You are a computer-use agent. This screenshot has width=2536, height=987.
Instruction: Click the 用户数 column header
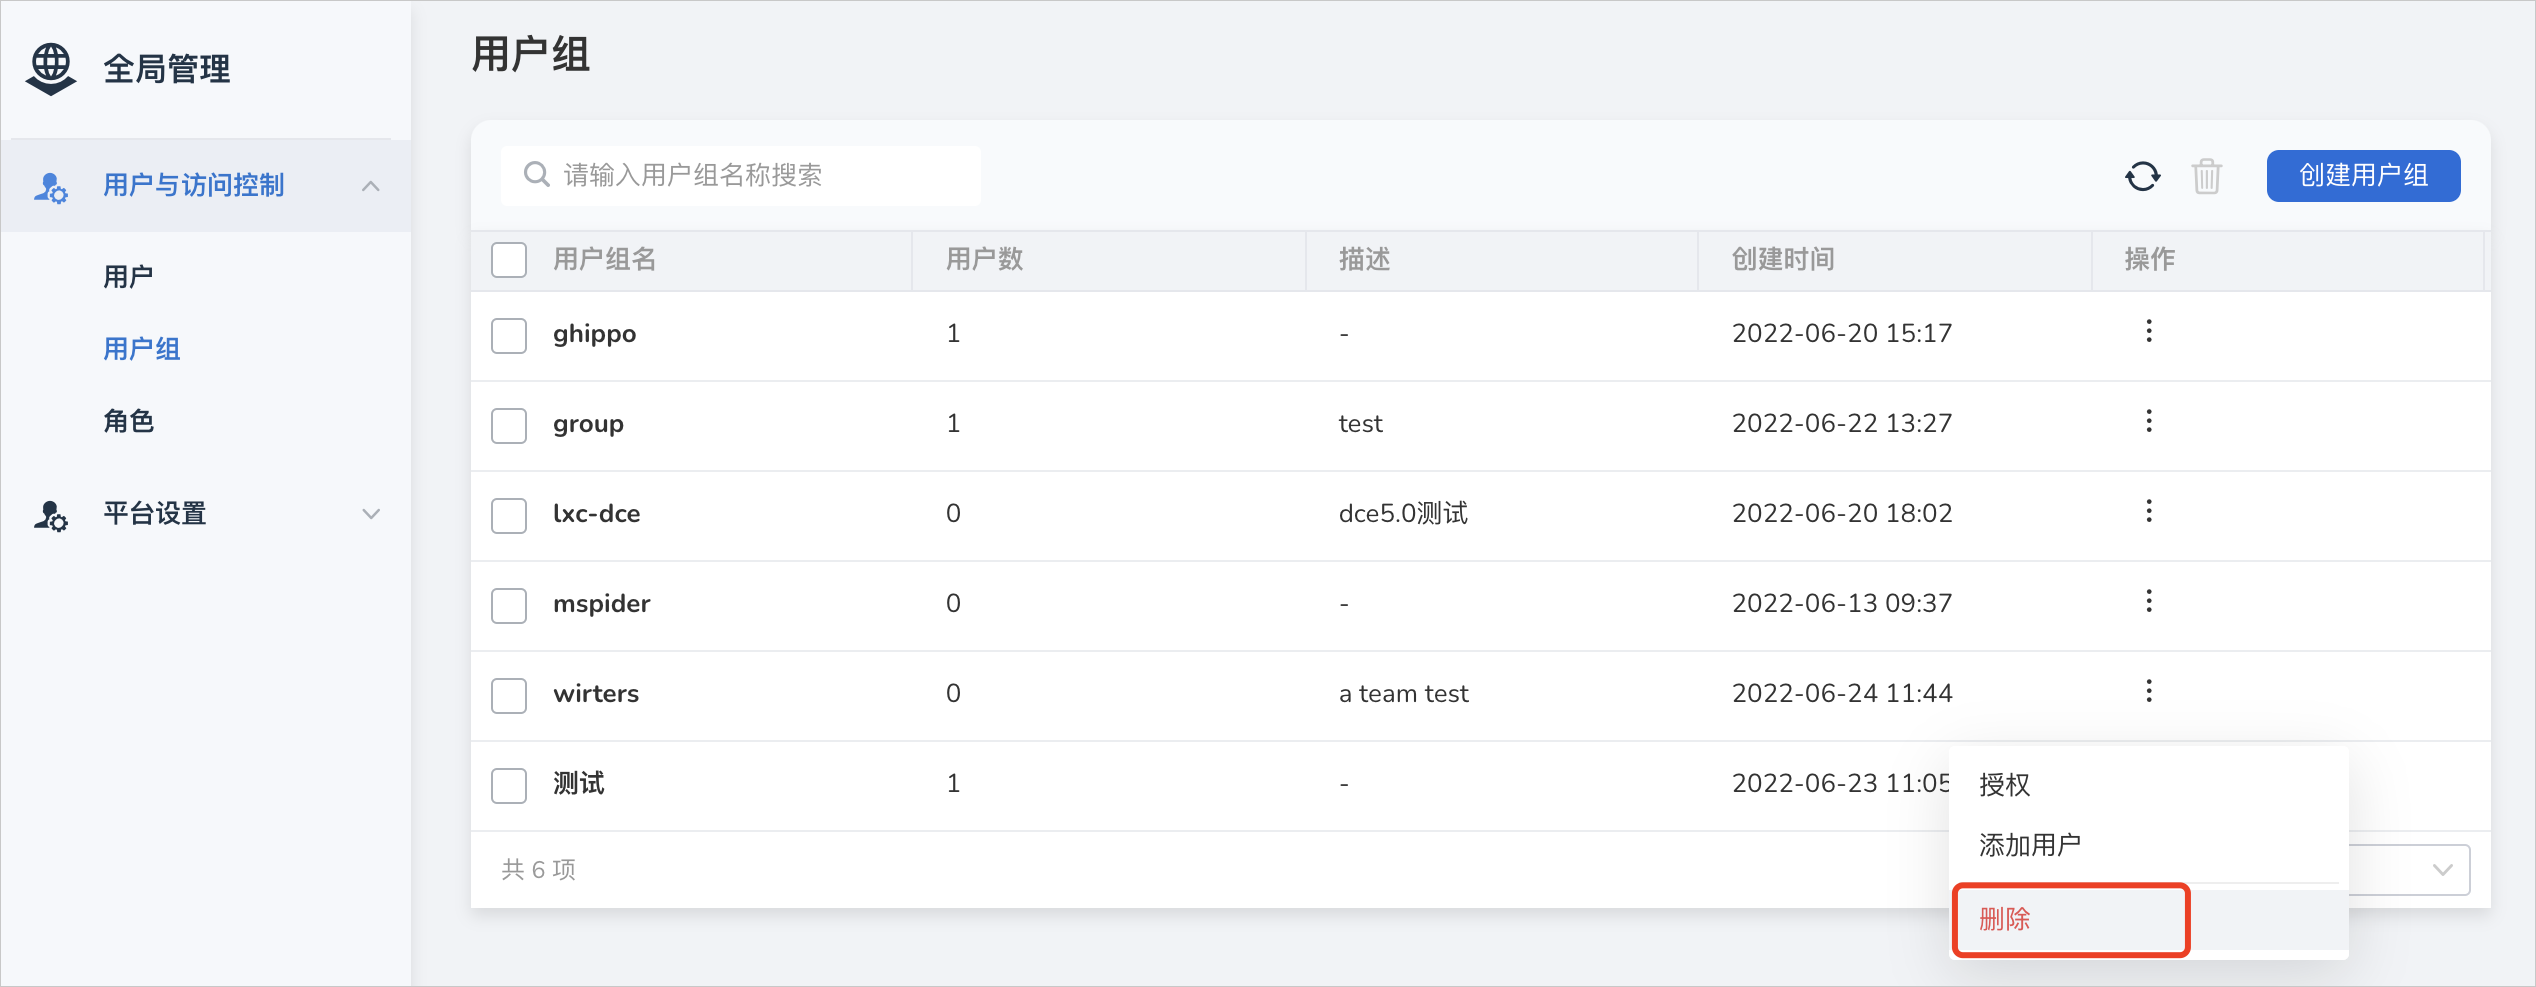point(984,260)
